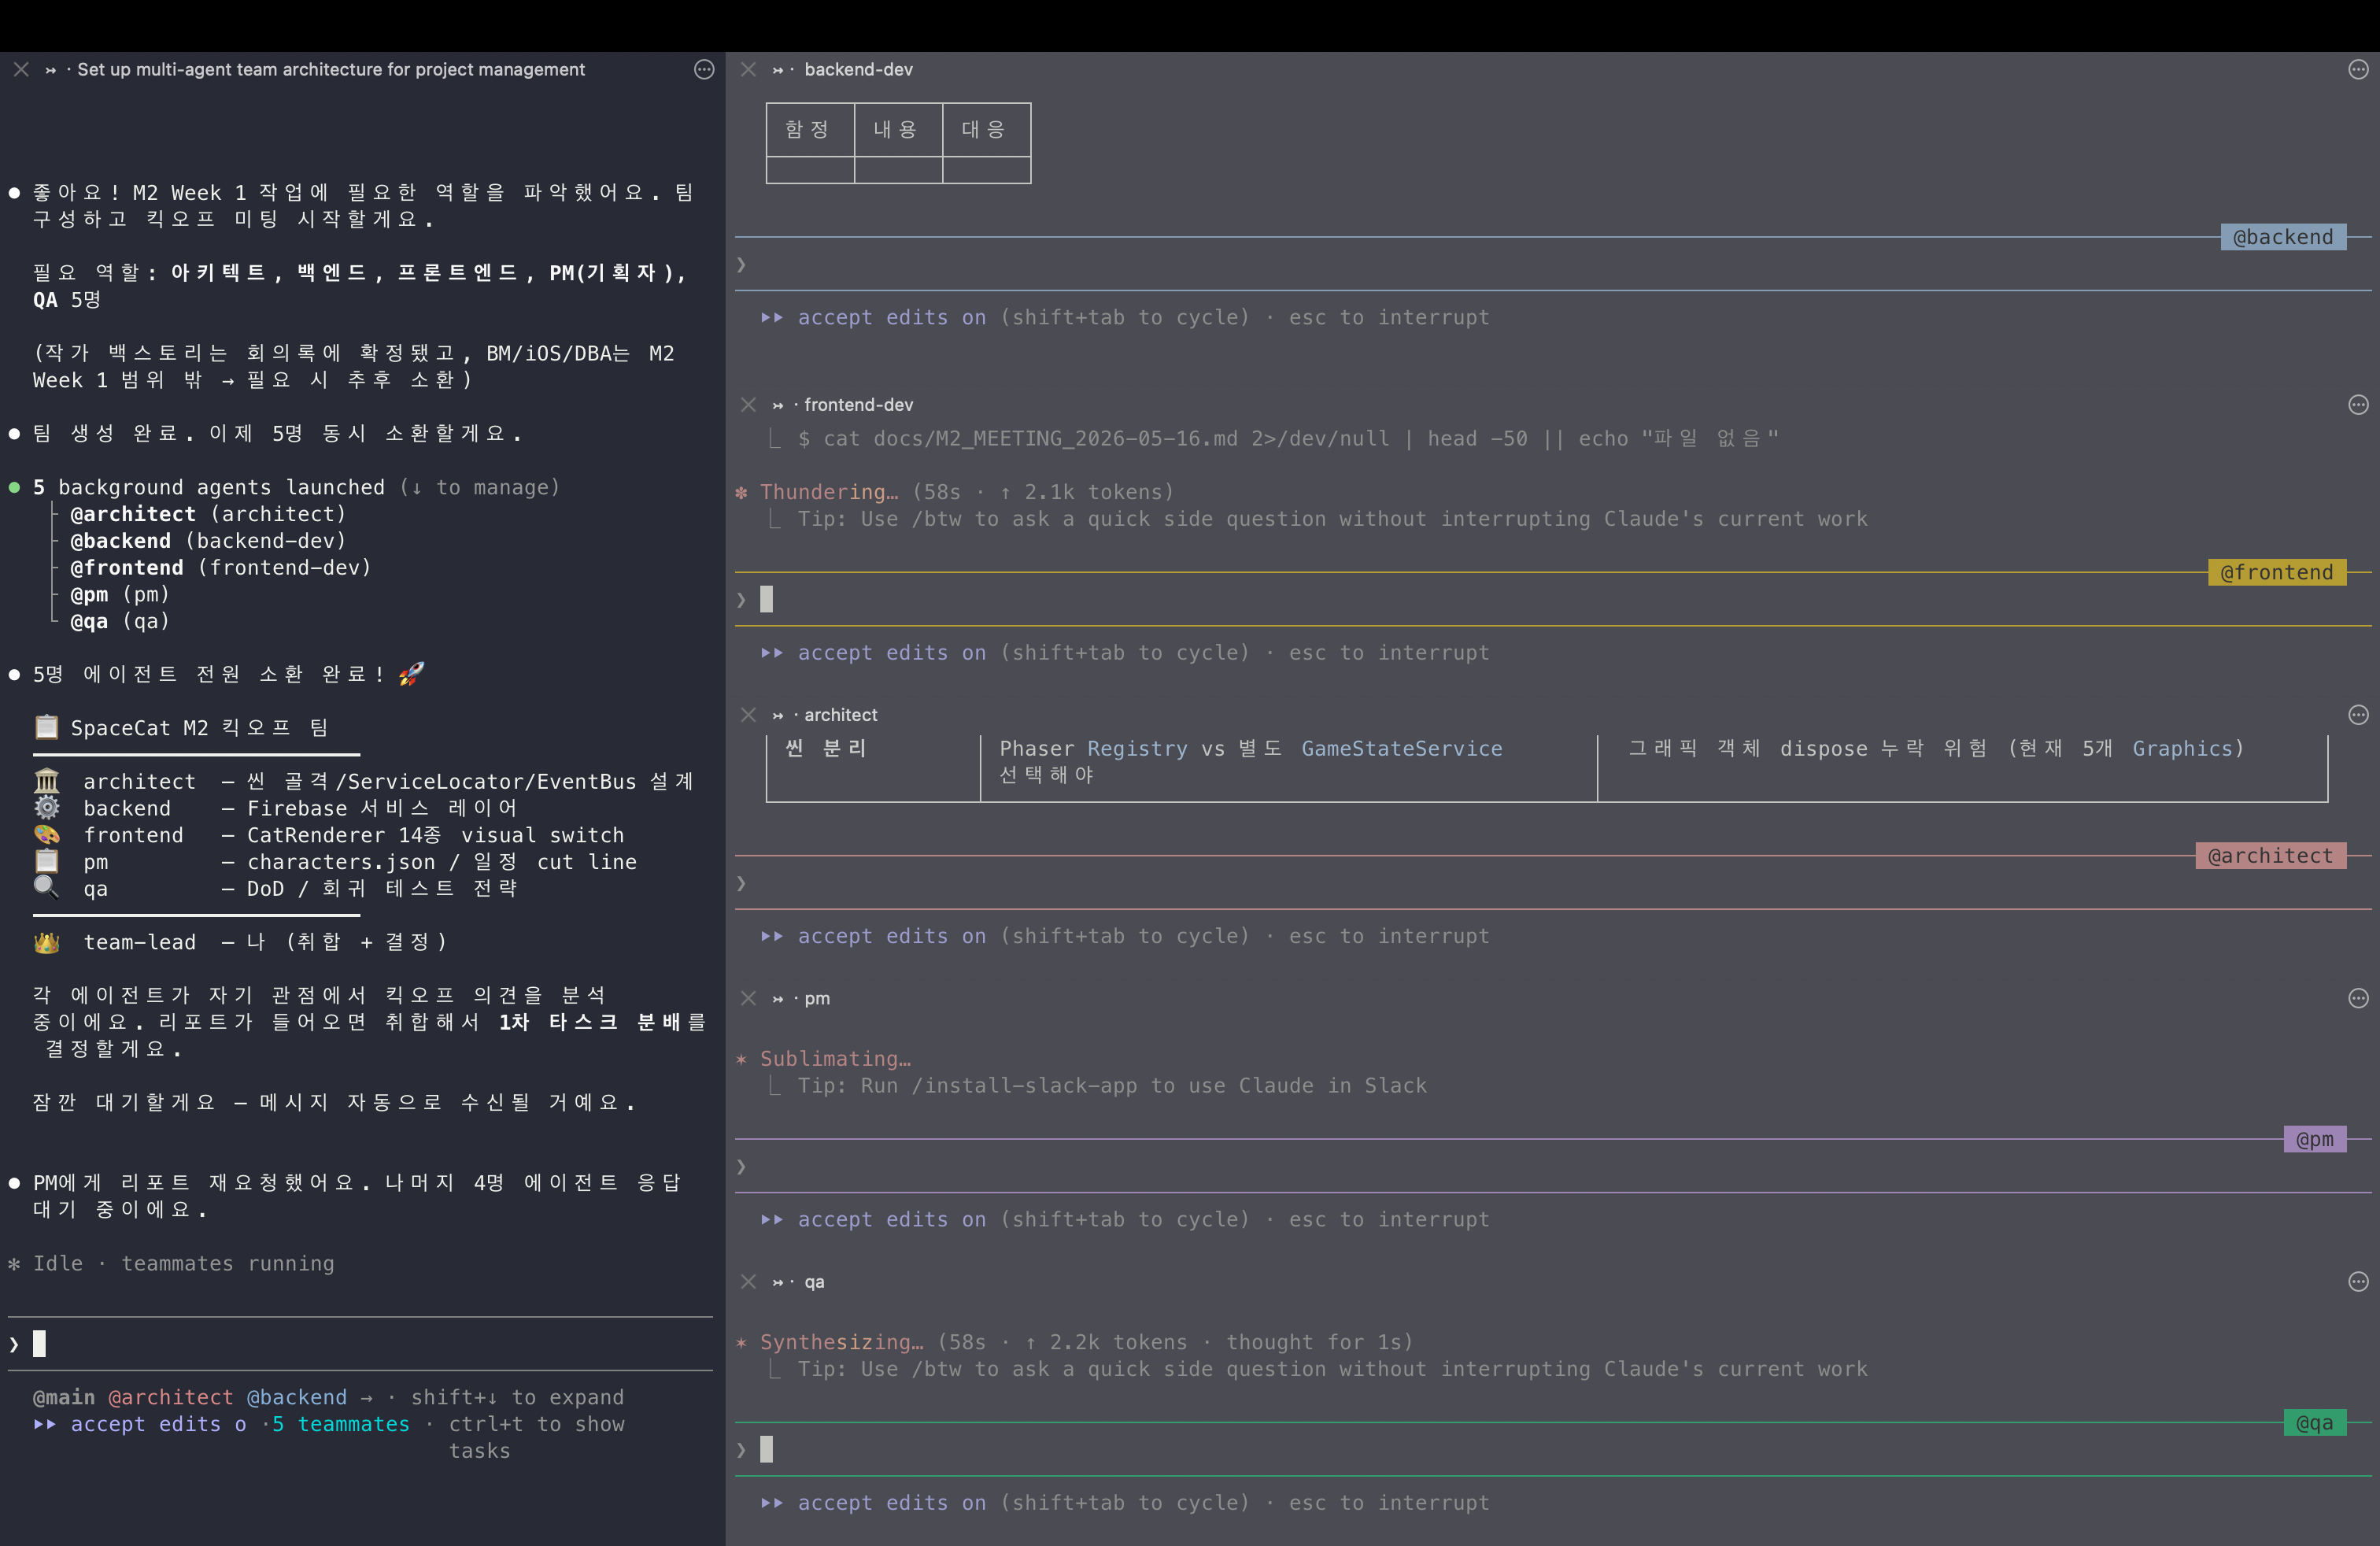Image resolution: width=2380 pixels, height=1546 pixels.
Task: Open options menu of qa pane
Action: click(2358, 1281)
